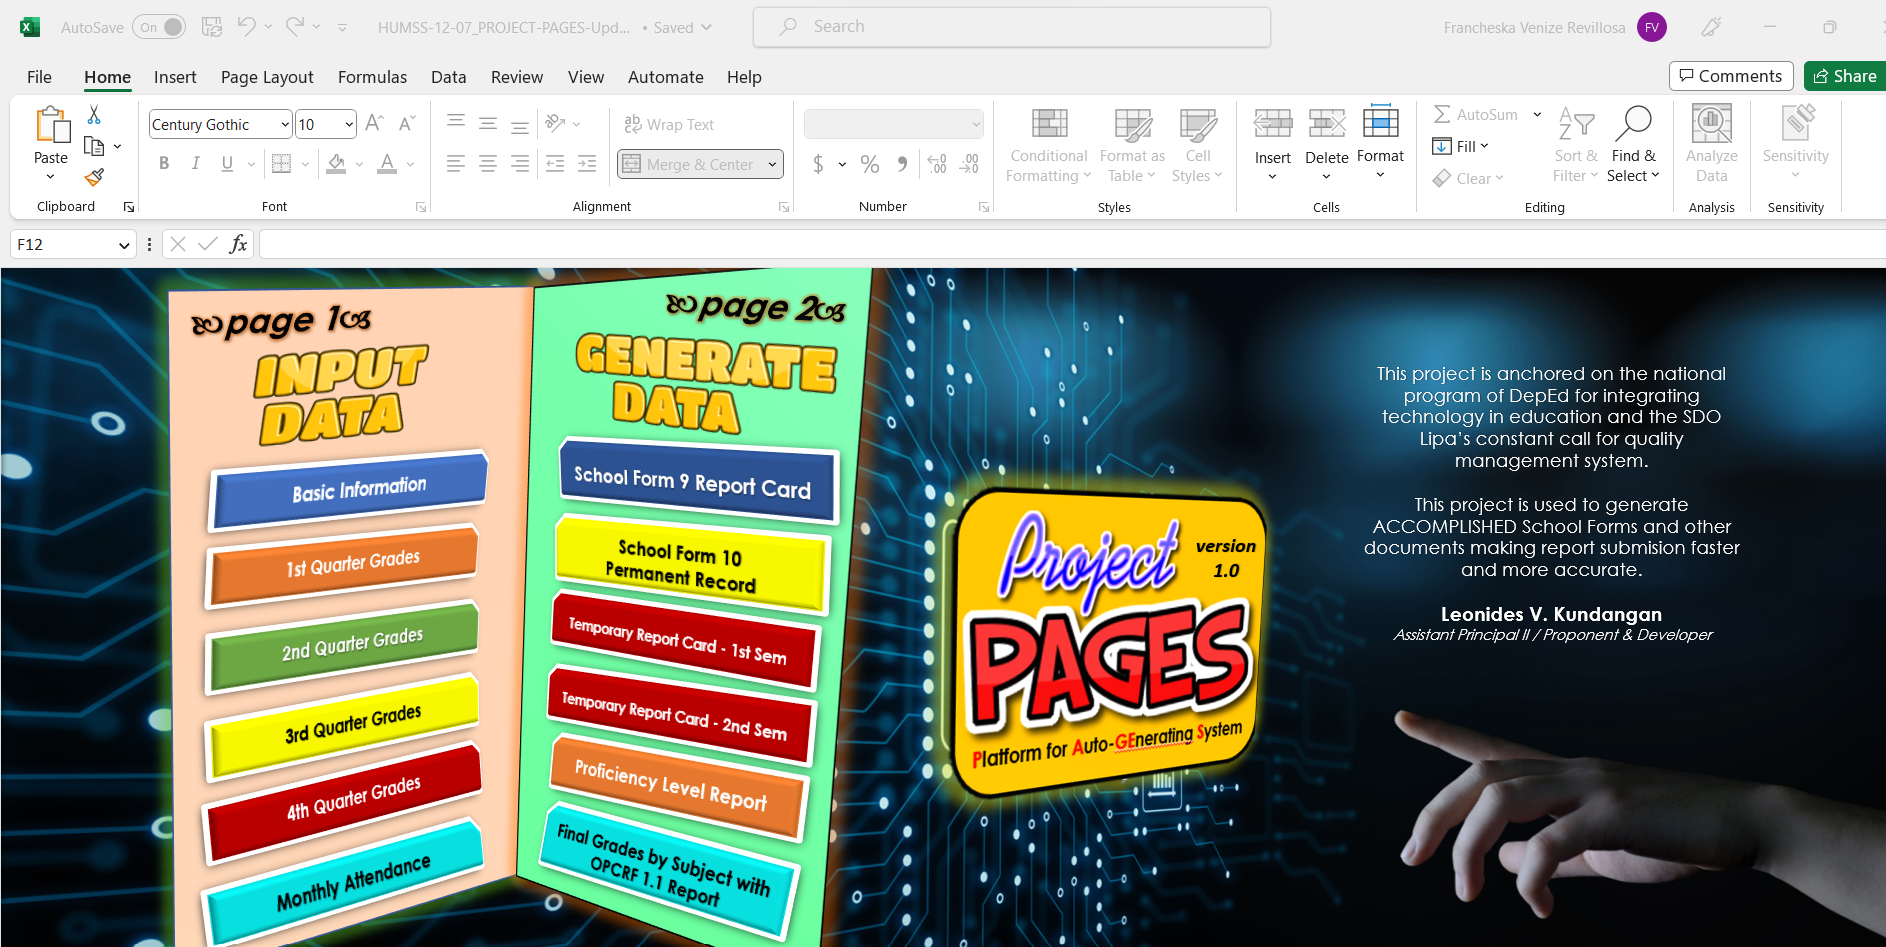Click the Share button
This screenshot has width=1886, height=947.
point(1846,76)
